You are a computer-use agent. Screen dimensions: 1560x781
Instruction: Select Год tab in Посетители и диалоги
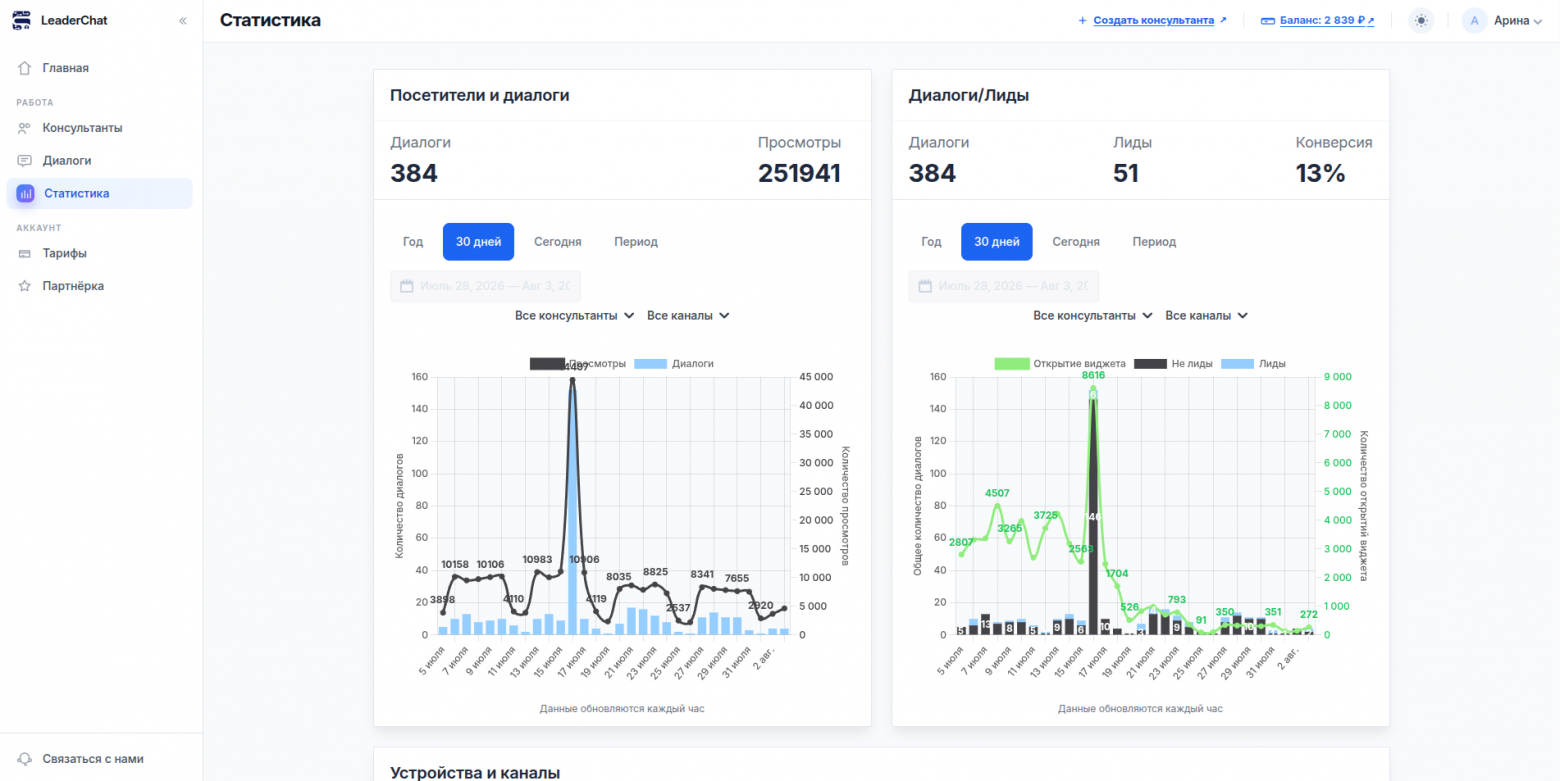(413, 242)
